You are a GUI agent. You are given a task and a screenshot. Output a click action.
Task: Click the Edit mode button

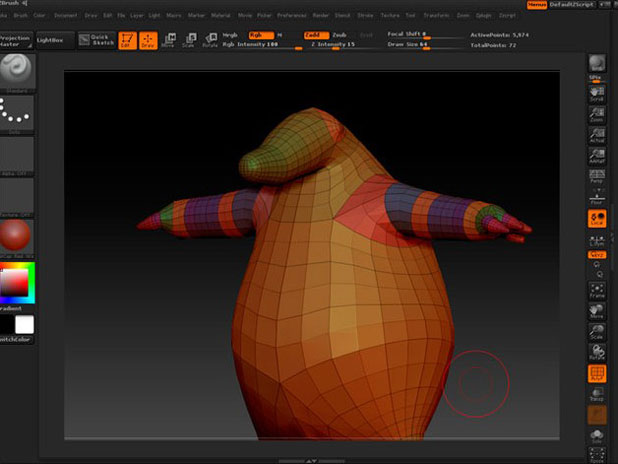126,41
